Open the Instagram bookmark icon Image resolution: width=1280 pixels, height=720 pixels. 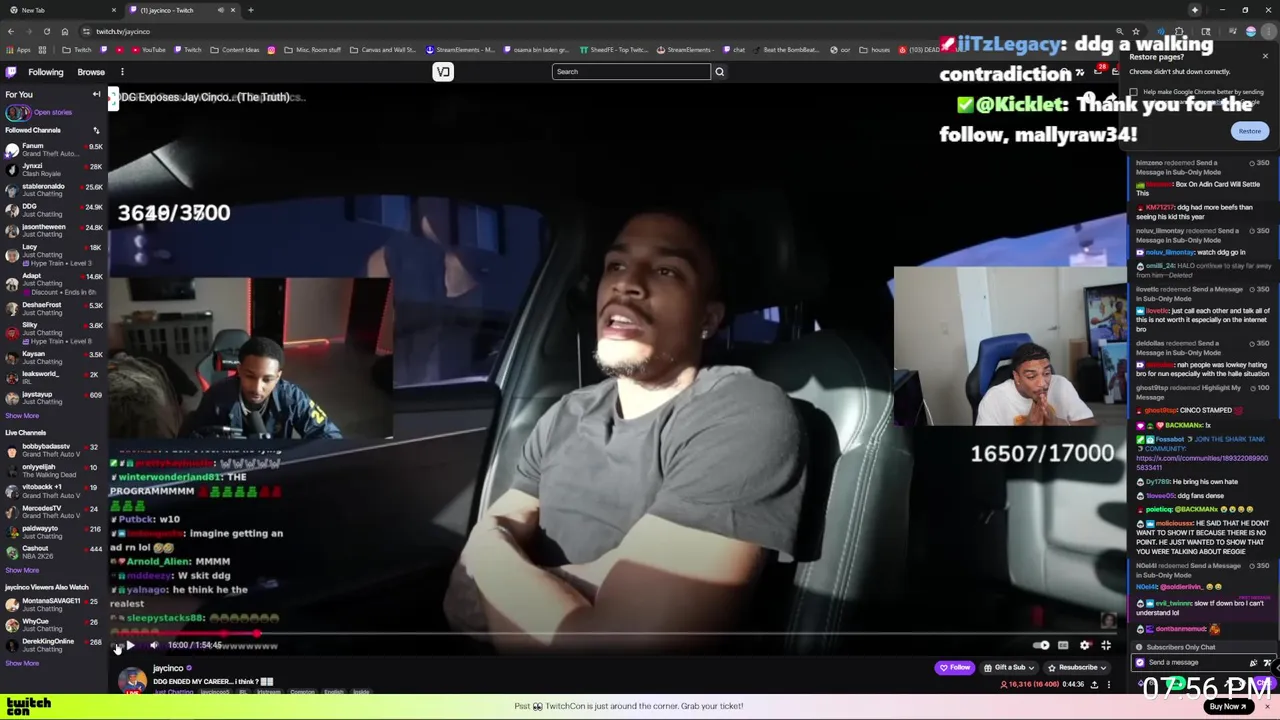[x=271, y=50]
